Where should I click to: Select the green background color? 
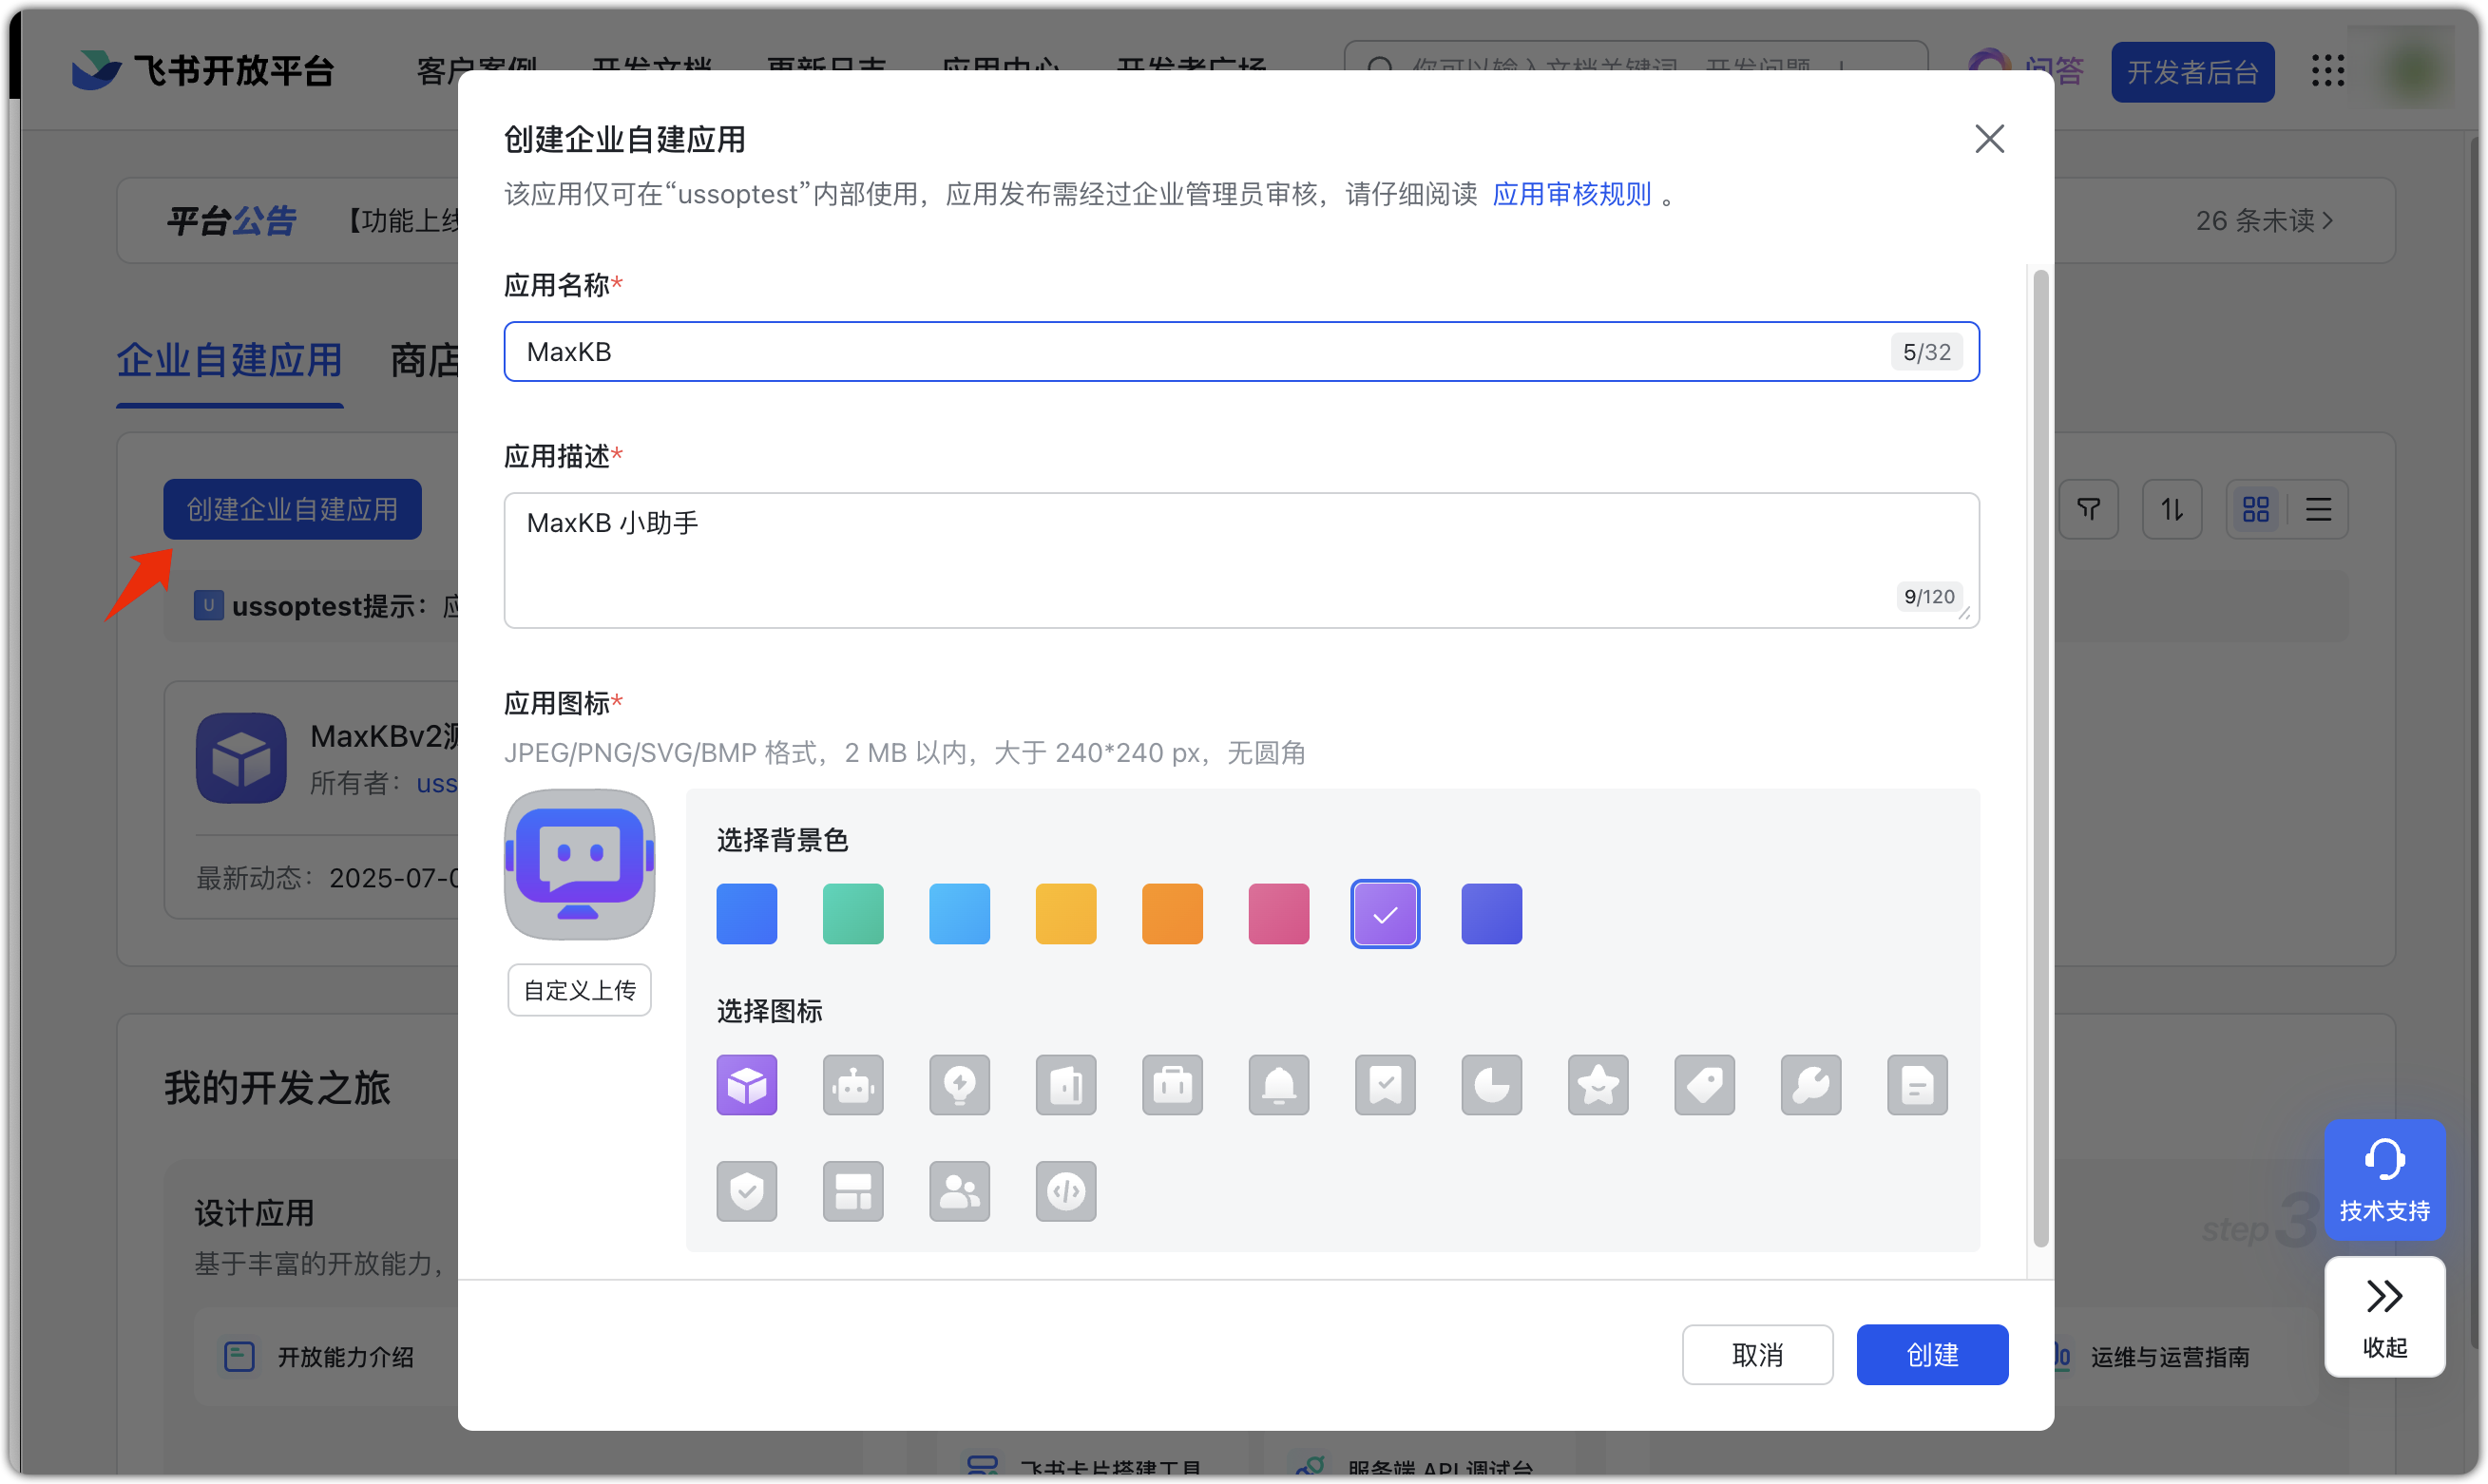point(853,913)
